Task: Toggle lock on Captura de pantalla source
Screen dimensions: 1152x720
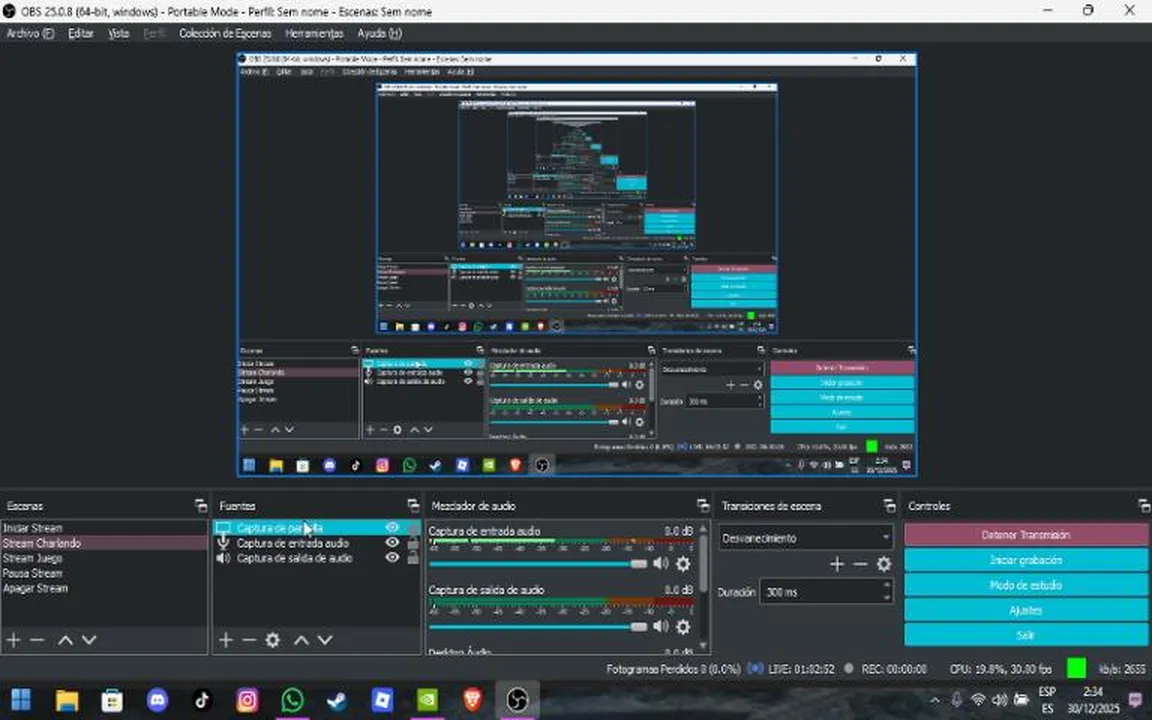Action: pos(413,528)
